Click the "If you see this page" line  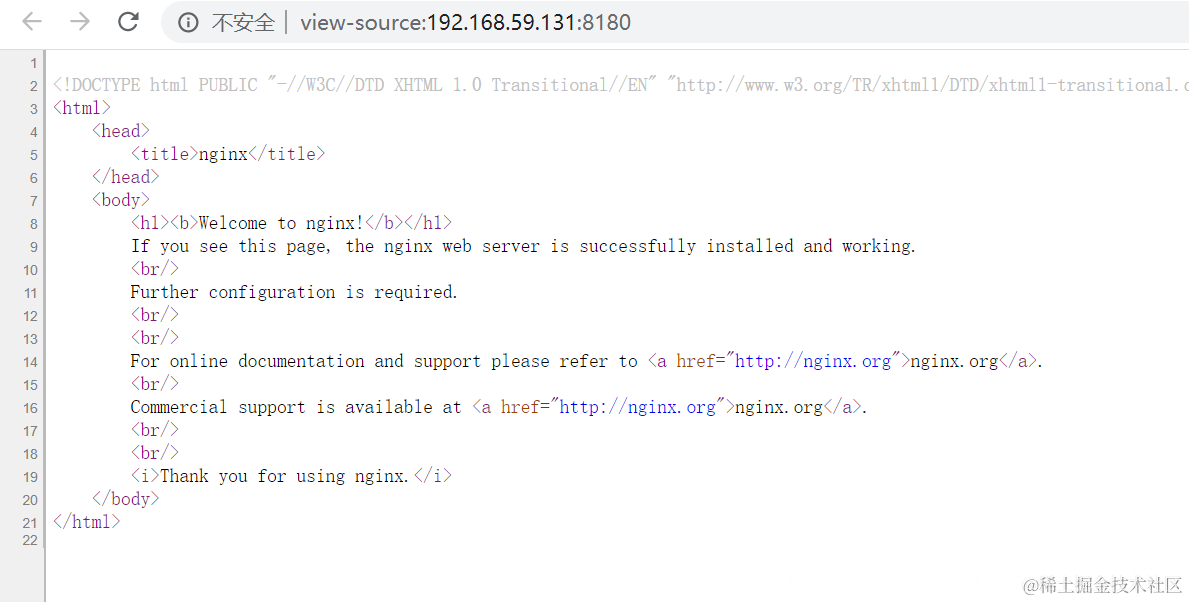pyautogui.click(x=523, y=246)
